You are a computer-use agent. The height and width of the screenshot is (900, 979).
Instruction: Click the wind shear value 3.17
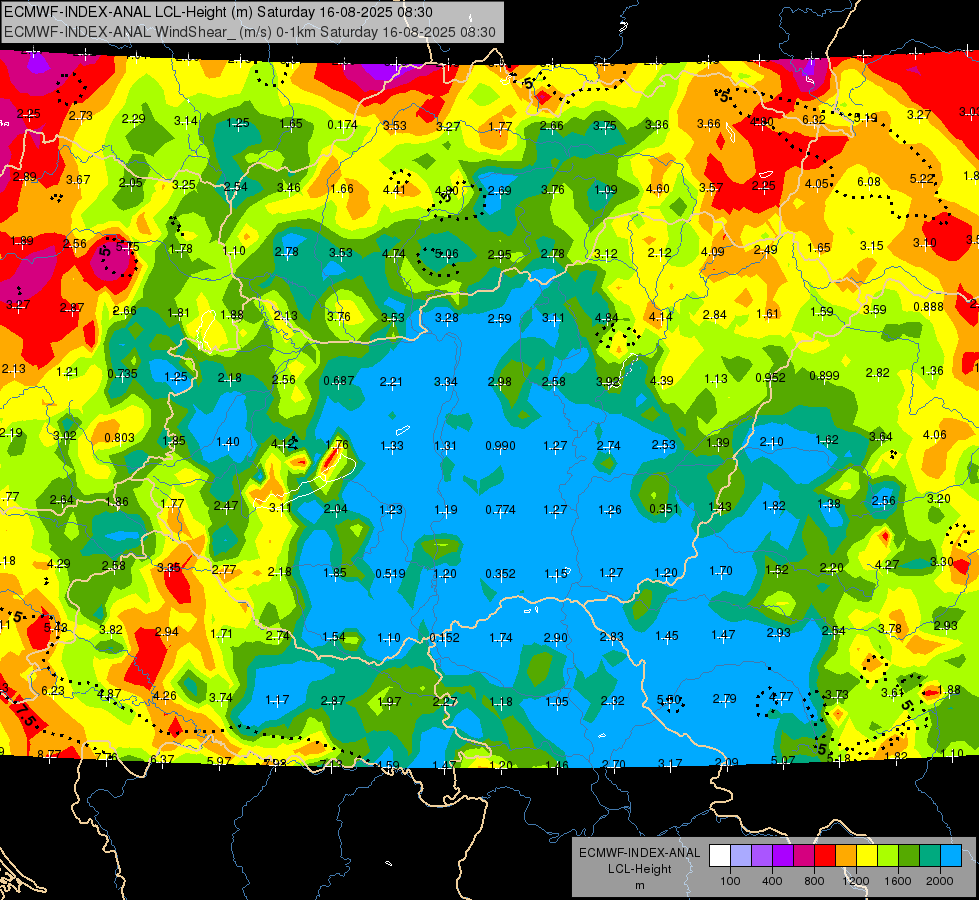click(x=670, y=763)
